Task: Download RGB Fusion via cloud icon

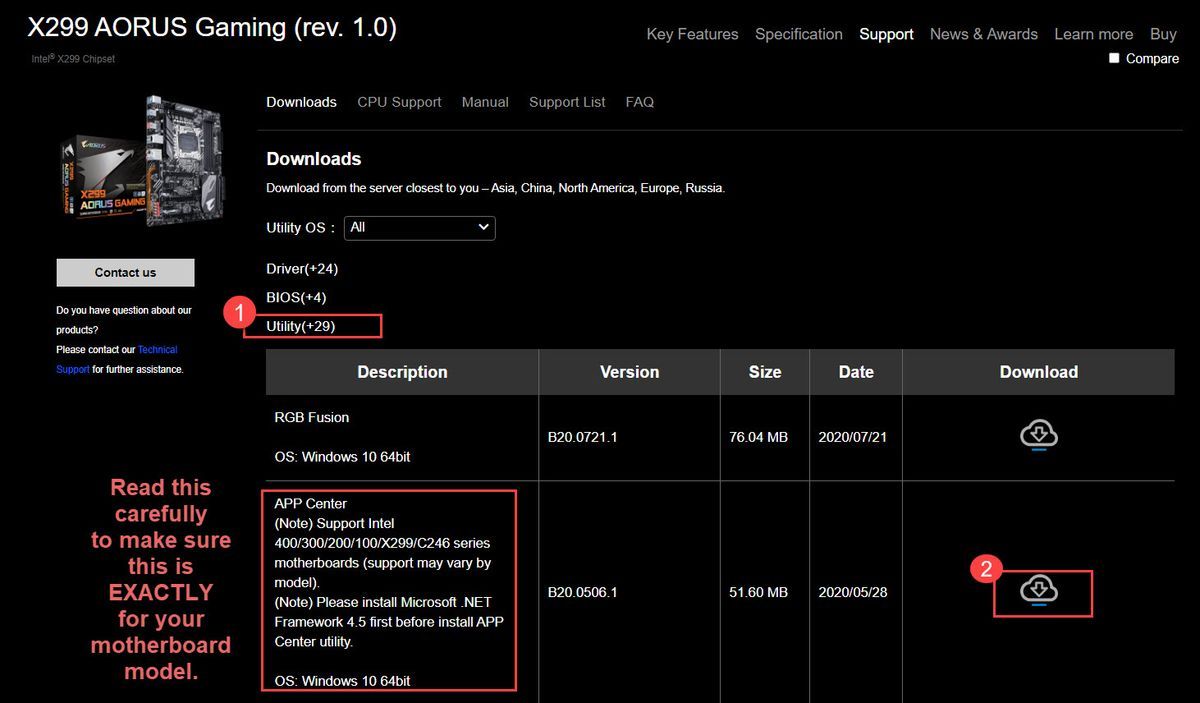Action: [x=1039, y=436]
